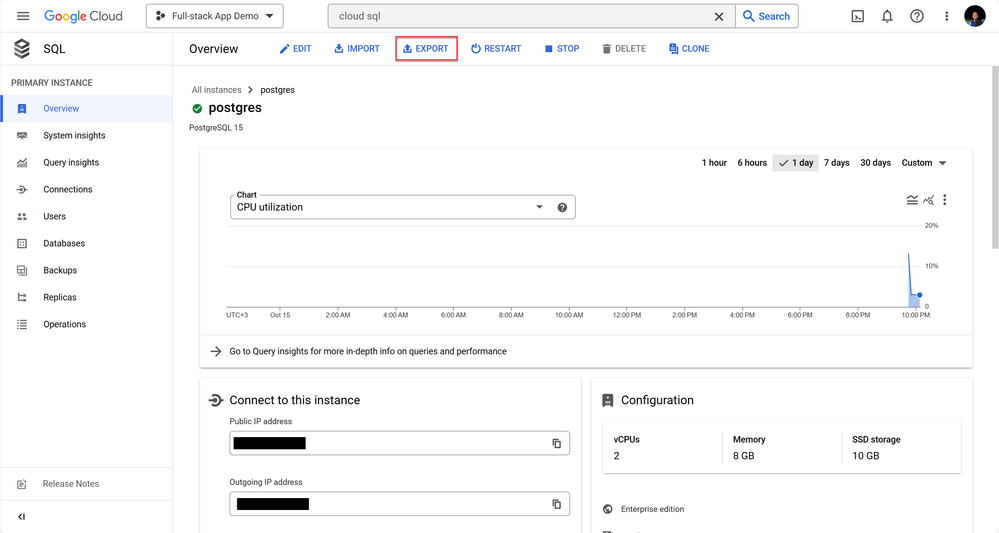This screenshot has width=999, height=533.
Task: Open the top bar three-dot settings menu
Action: pyautogui.click(x=946, y=17)
